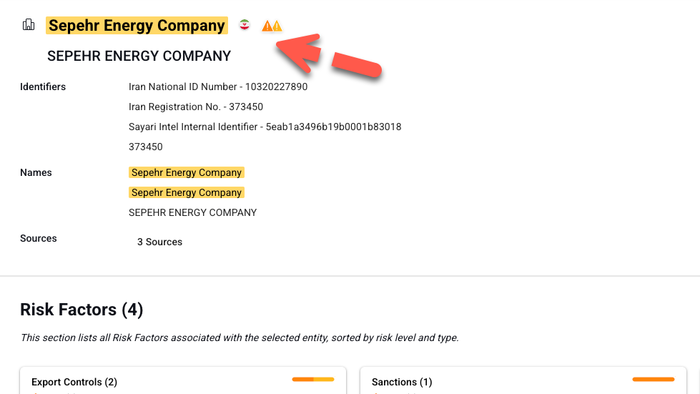The height and width of the screenshot is (394, 700).
Task: Click the Sanctions orange risk level bar
Action: point(653,379)
